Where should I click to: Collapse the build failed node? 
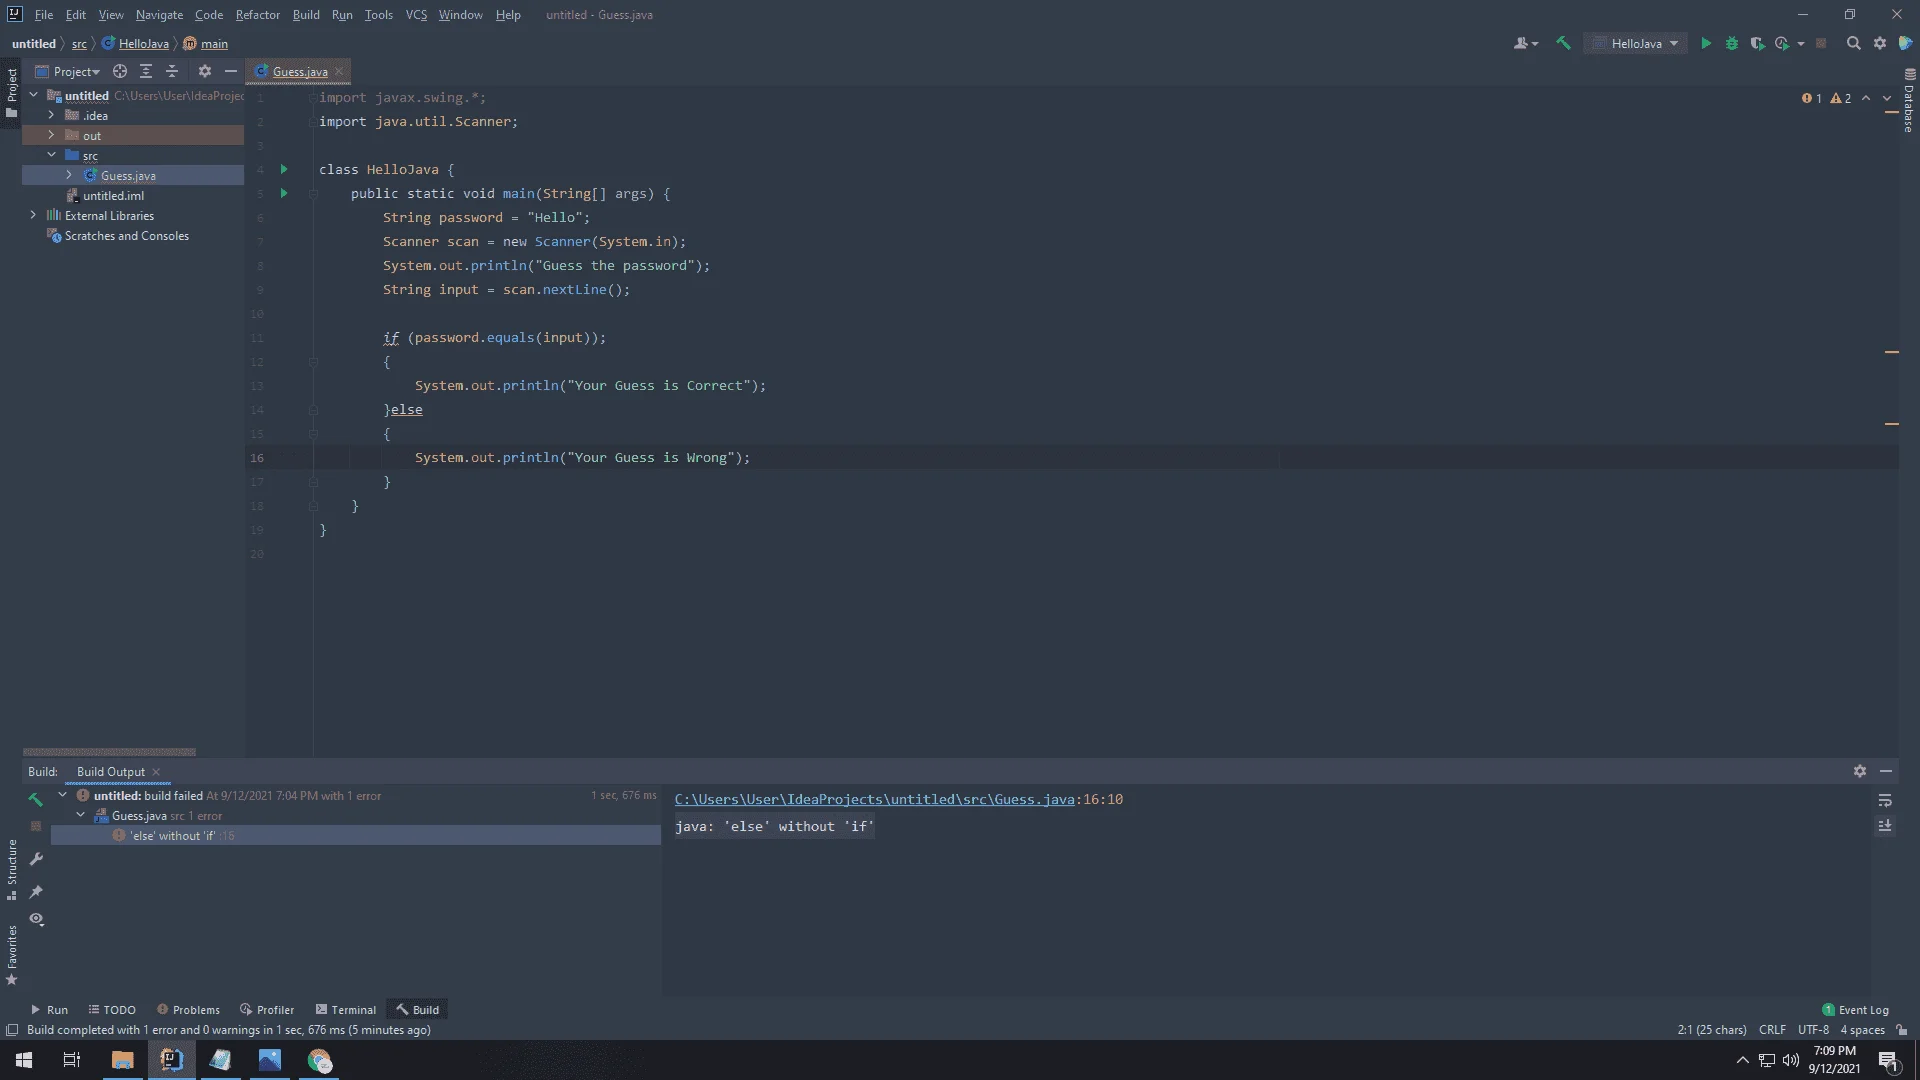(x=63, y=795)
